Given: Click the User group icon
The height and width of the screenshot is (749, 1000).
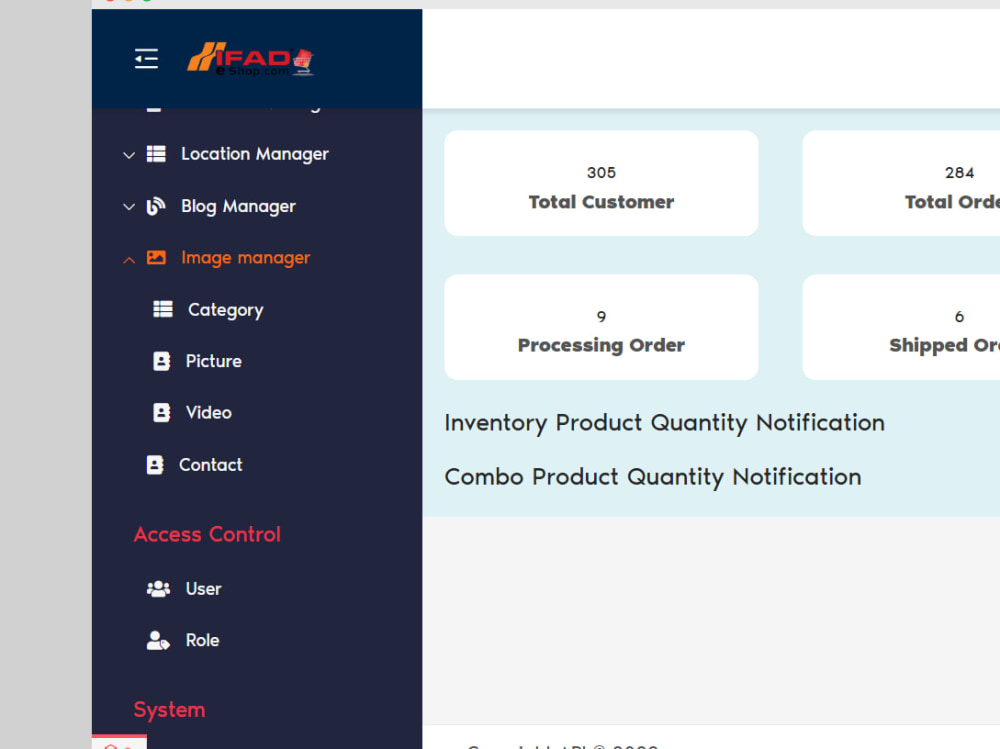Looking at the screenshot, I should pos(158,588).
